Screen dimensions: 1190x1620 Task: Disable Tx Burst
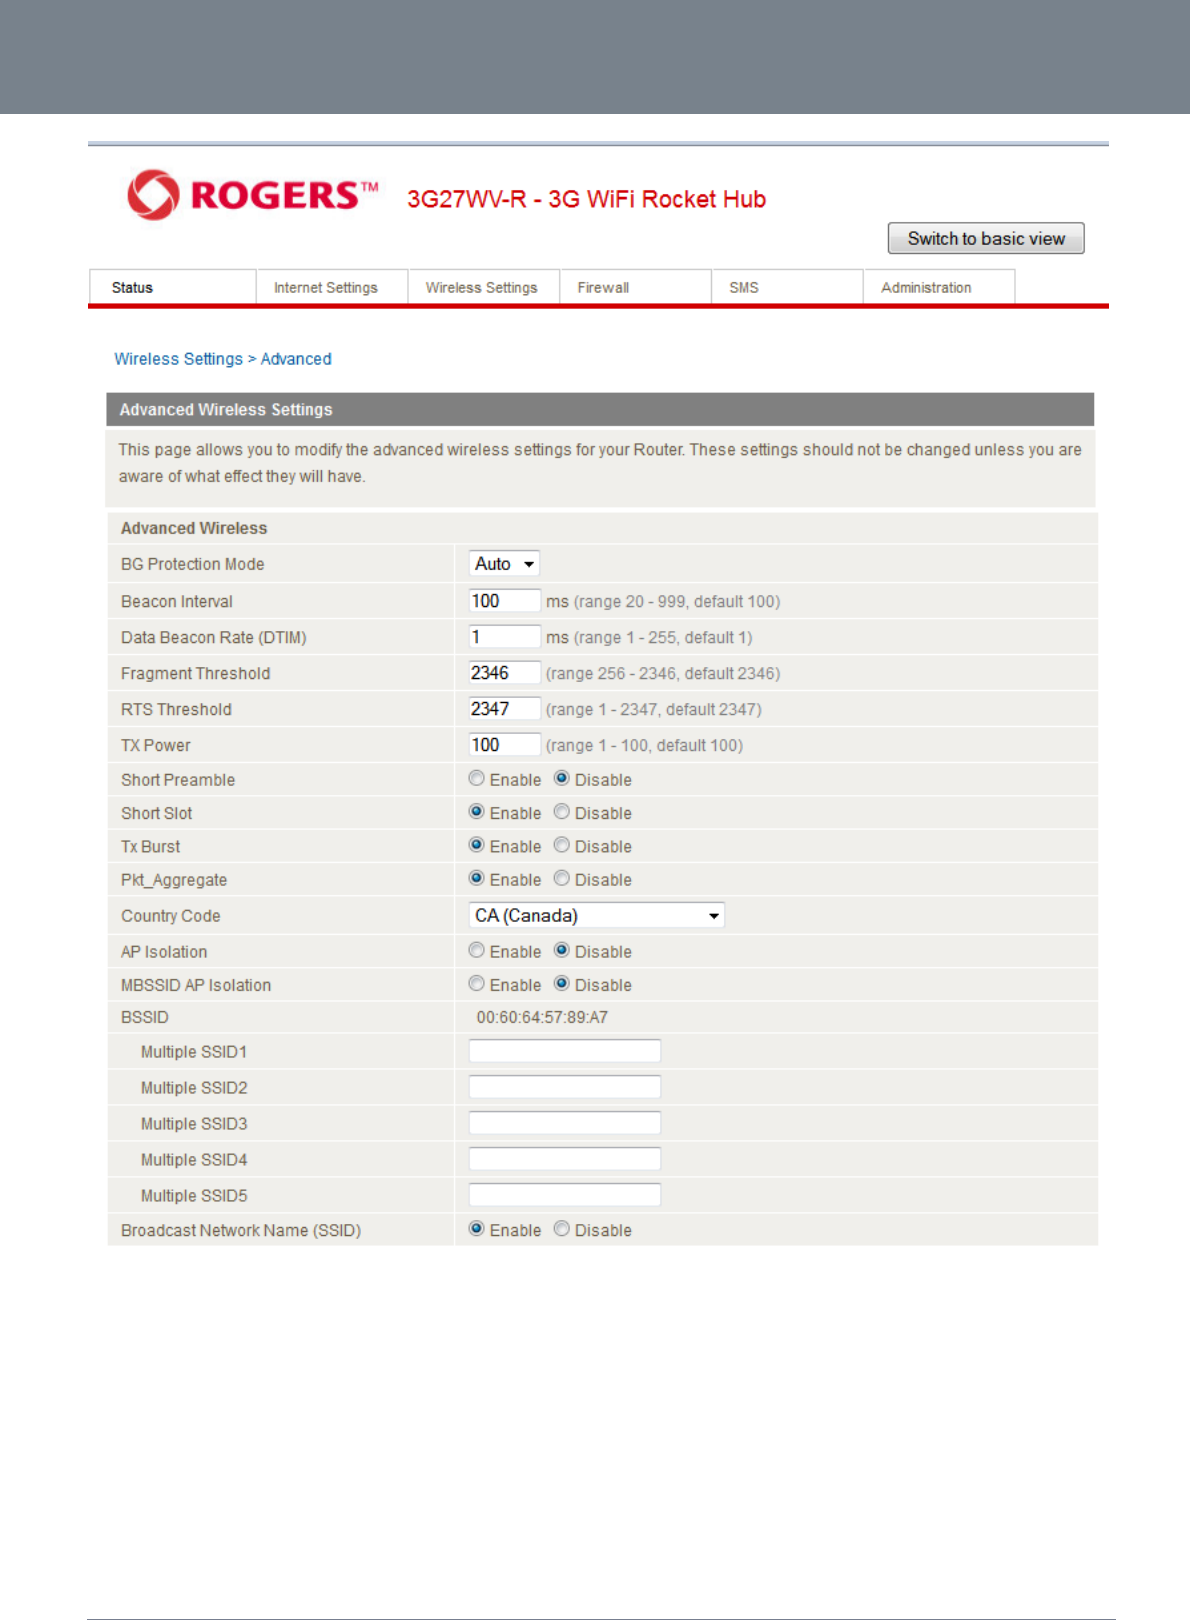[562, 845]
